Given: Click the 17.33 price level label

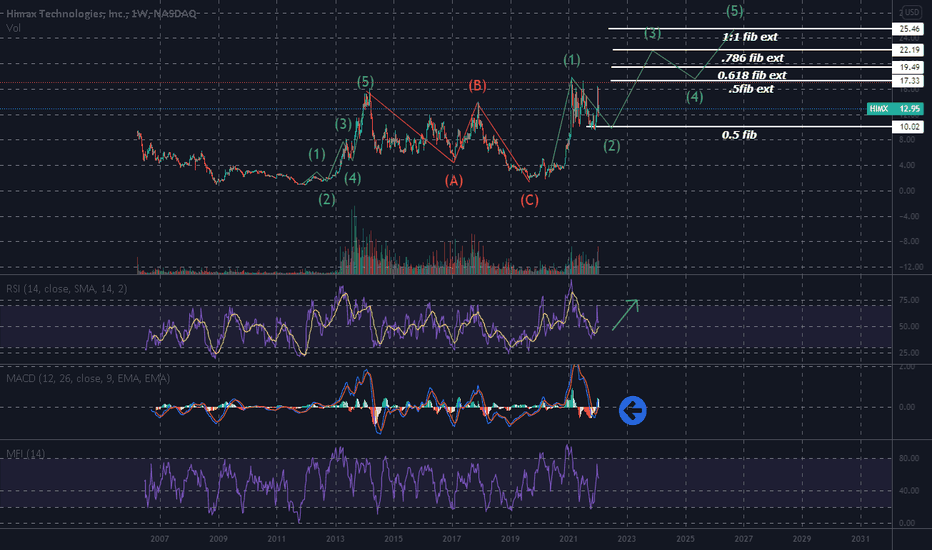Looking at the screenshot, I should [909, 80].
